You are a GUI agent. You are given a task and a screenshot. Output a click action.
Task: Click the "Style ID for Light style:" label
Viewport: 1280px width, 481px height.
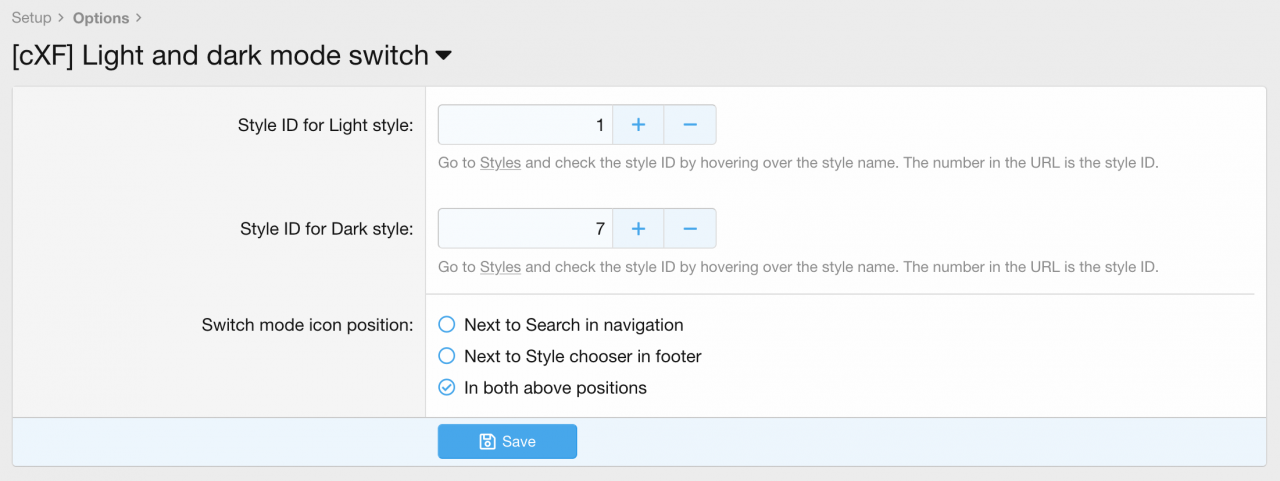[x=325, y=125]
